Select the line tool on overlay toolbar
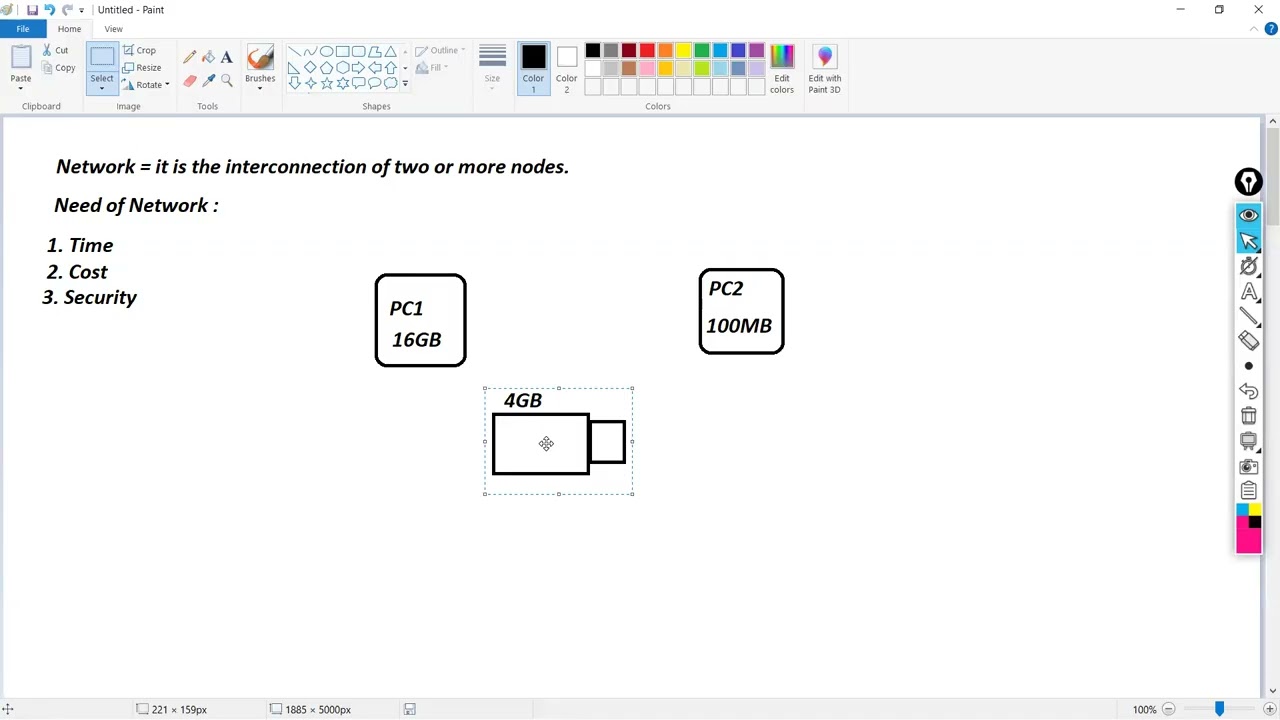 [1248, 316]
